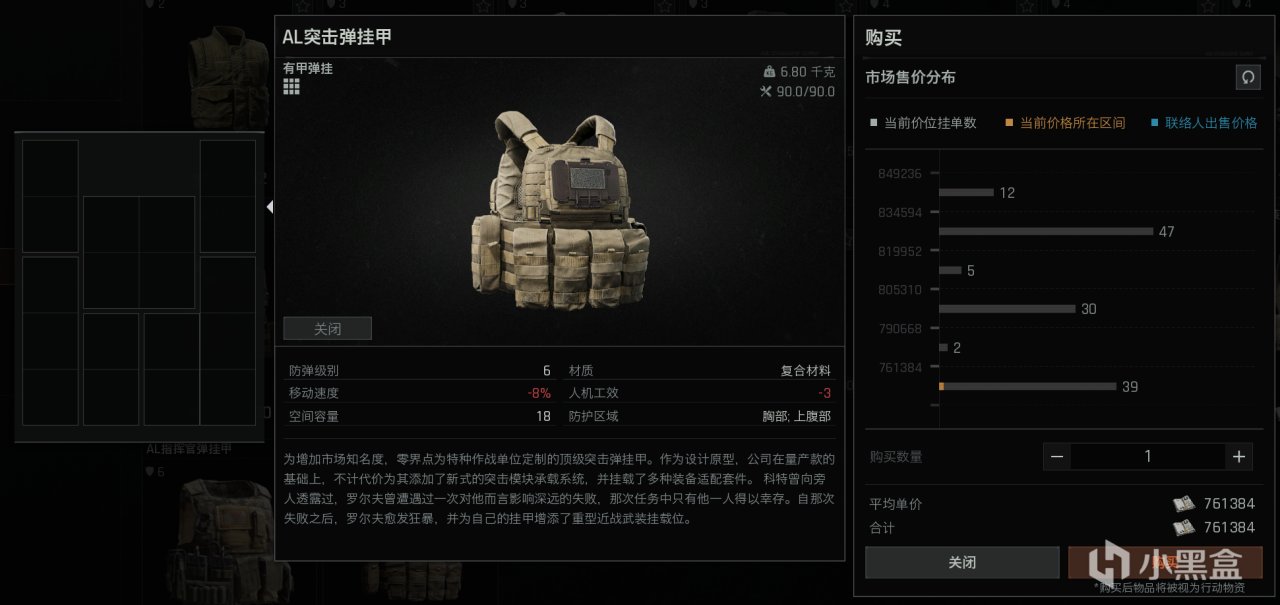This screenshot has width=1280, height=605.
Task: Click the currency icon beside 平均单价
Action: click(x=1184, y=504)
